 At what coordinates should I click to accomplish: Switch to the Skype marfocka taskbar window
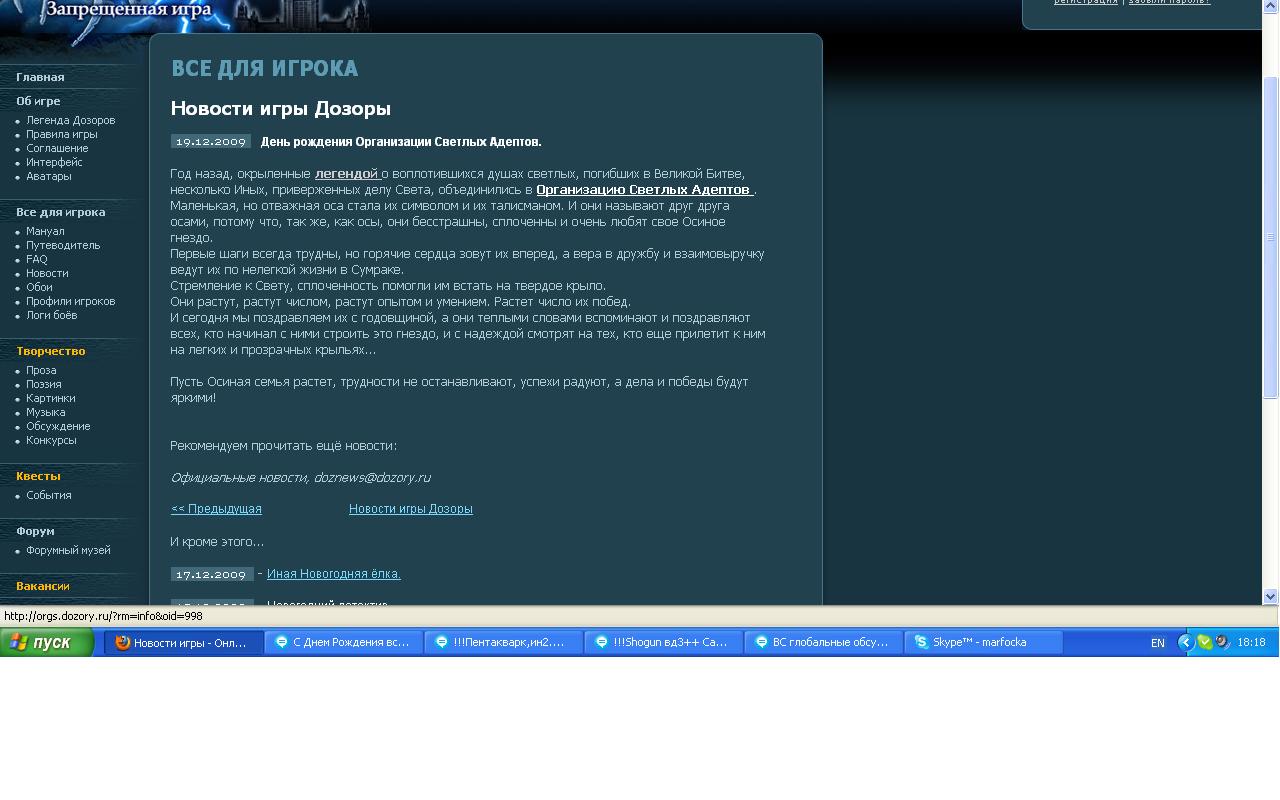click(x=984, y=643)
